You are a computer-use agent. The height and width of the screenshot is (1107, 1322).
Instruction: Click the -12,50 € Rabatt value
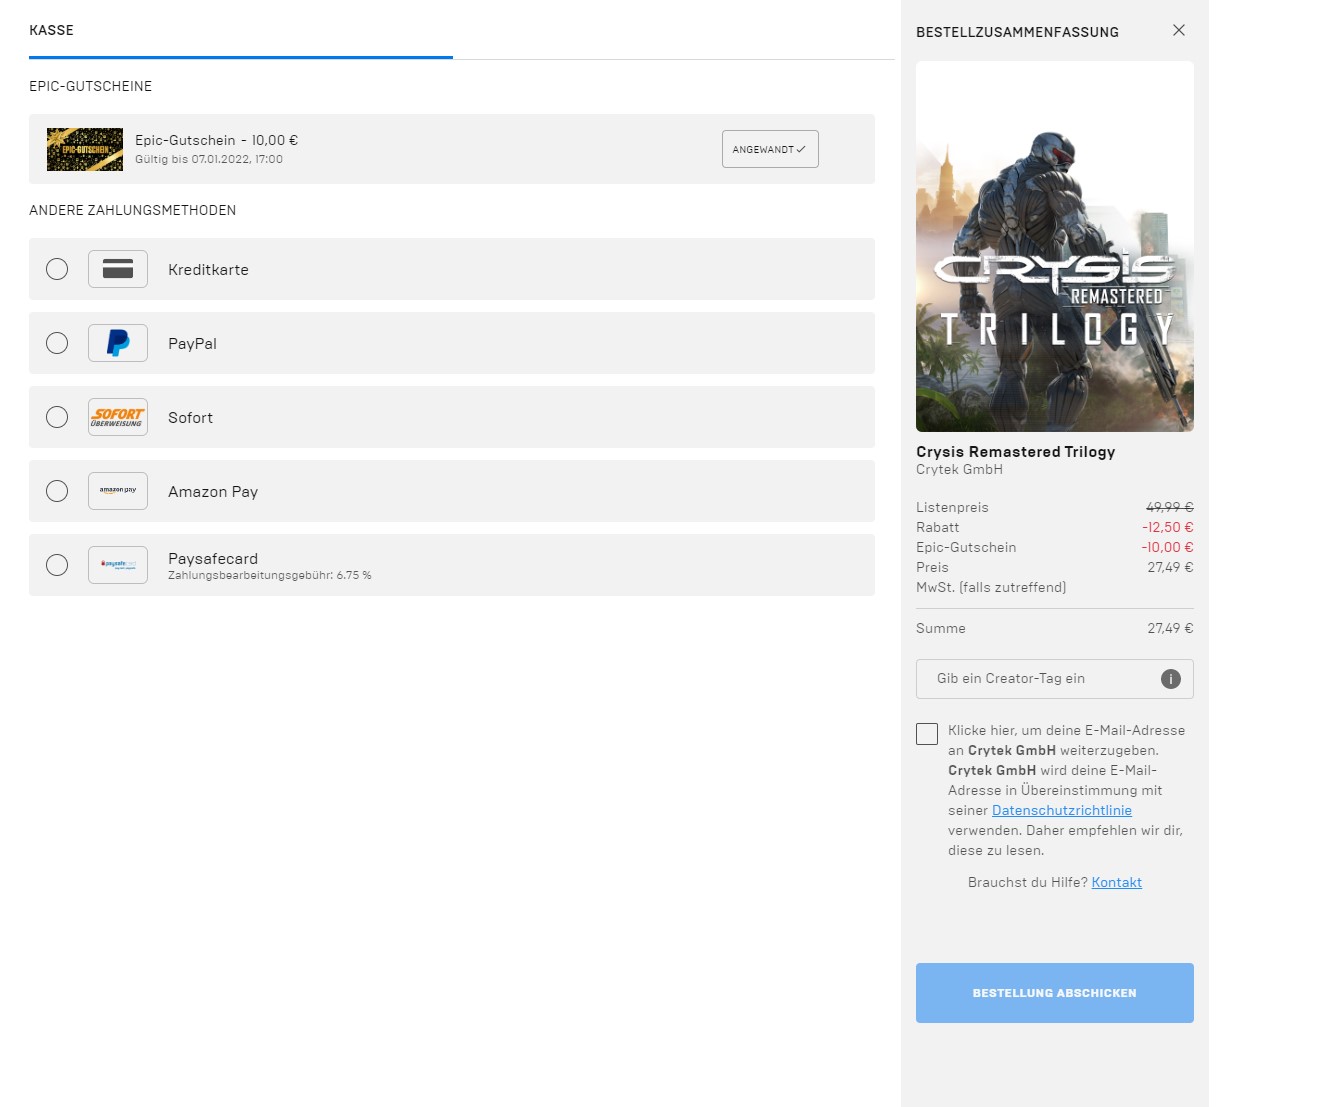[x=1168, y=527]
